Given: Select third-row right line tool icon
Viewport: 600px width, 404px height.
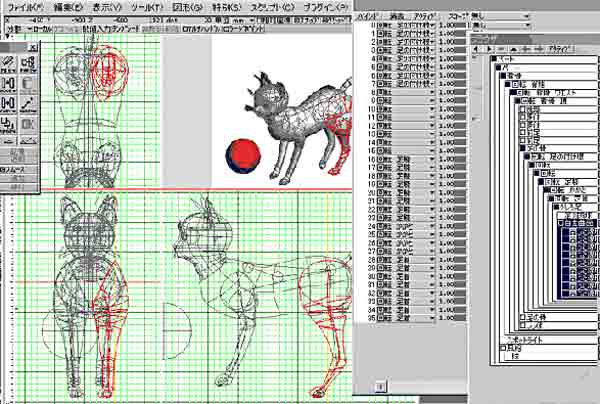Looking at the screenshot, I should point(28,104).
